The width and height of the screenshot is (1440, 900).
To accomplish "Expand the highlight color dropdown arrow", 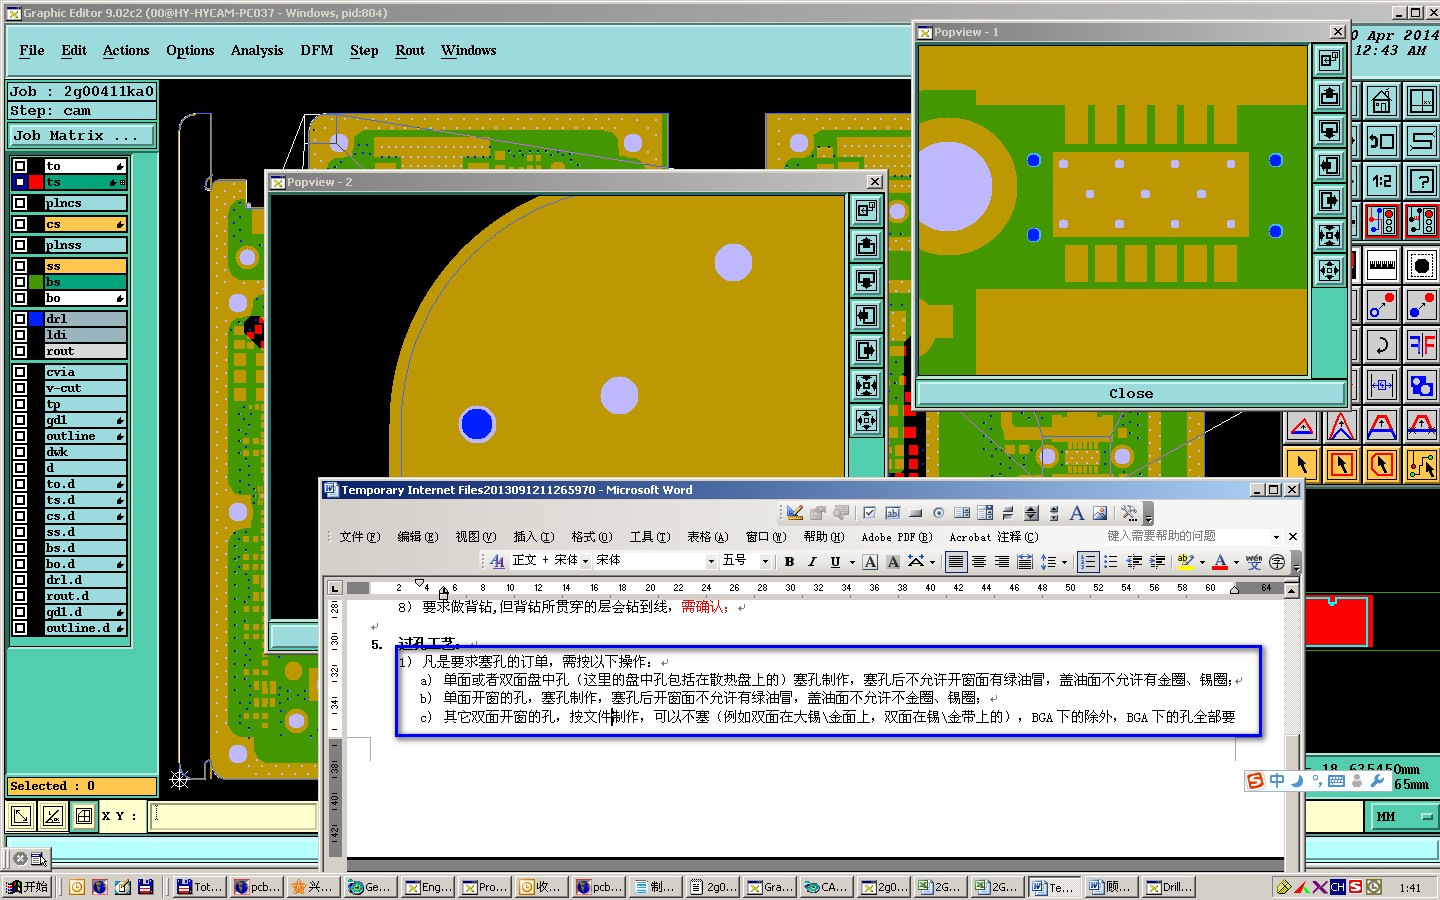I will tap(1202, 562).
